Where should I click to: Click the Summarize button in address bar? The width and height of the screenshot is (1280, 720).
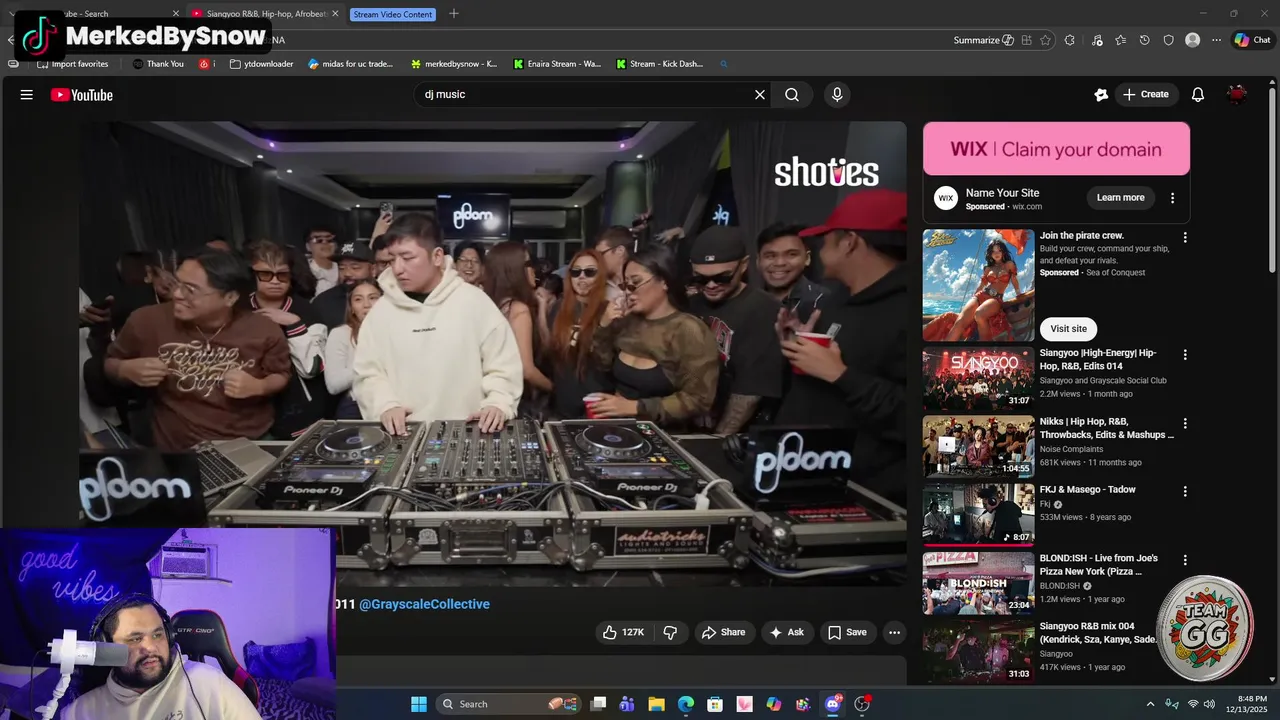tap(983, 40)
